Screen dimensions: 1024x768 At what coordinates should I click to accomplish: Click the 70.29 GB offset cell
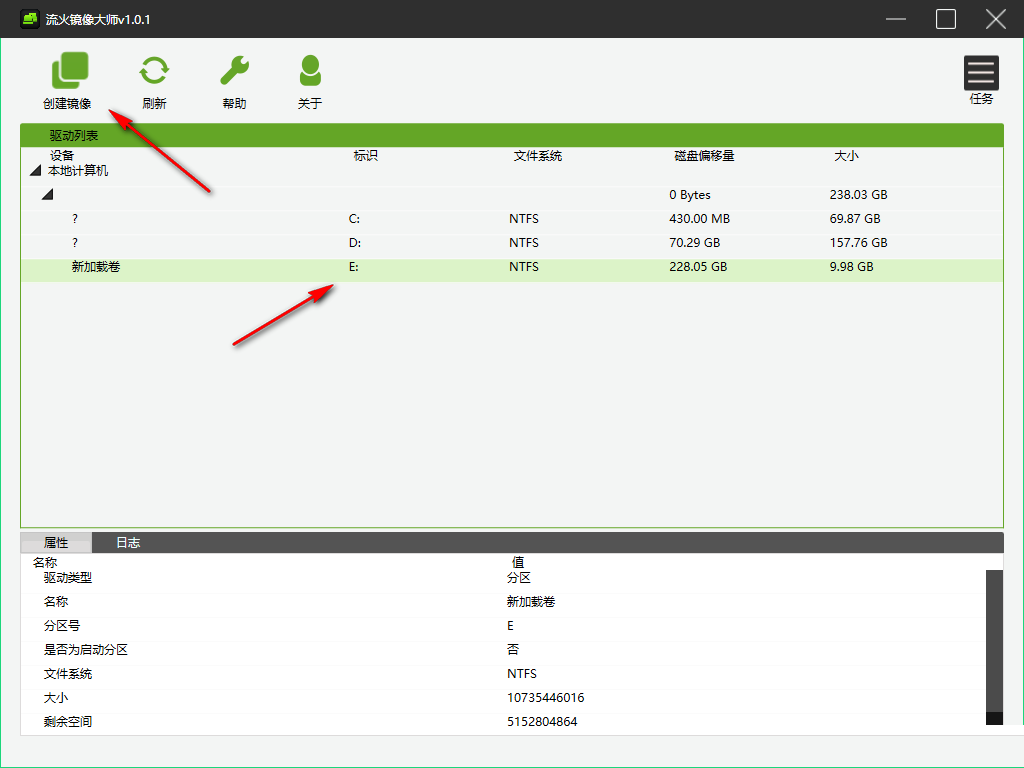coord(694,243)
